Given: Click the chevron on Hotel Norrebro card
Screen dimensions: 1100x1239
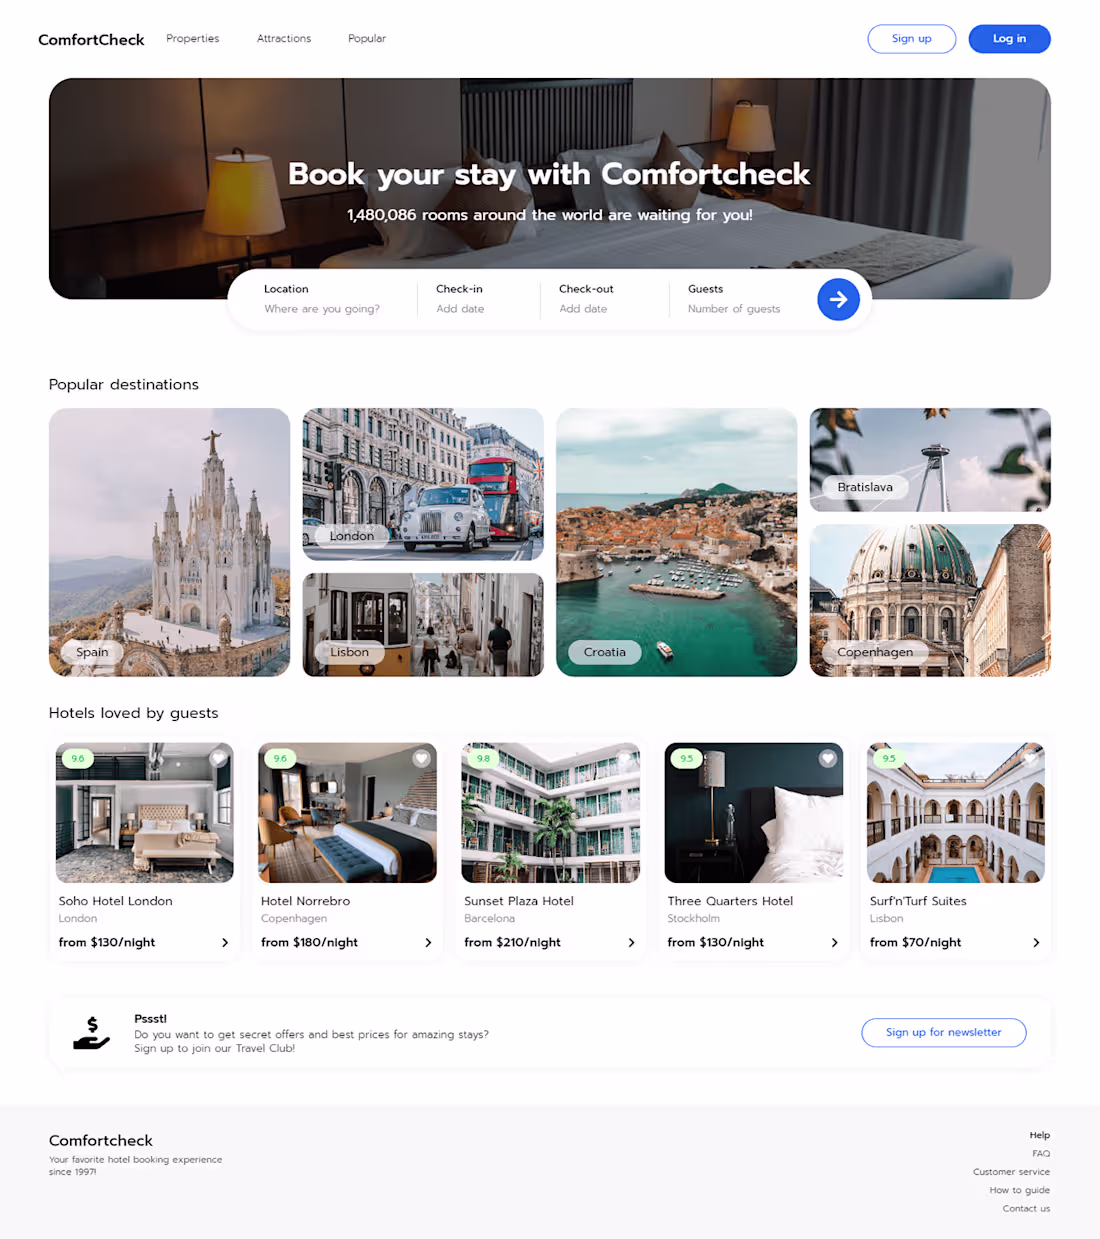Looking at the screenshot, I should pyautogui.click(x=428, y=942).
